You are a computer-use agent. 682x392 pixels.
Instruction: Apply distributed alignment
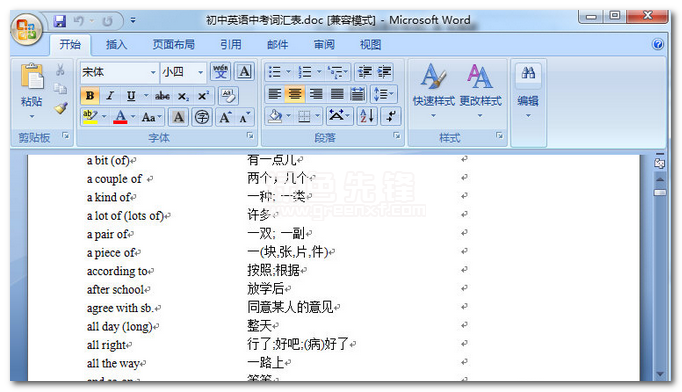click(358, 94)
